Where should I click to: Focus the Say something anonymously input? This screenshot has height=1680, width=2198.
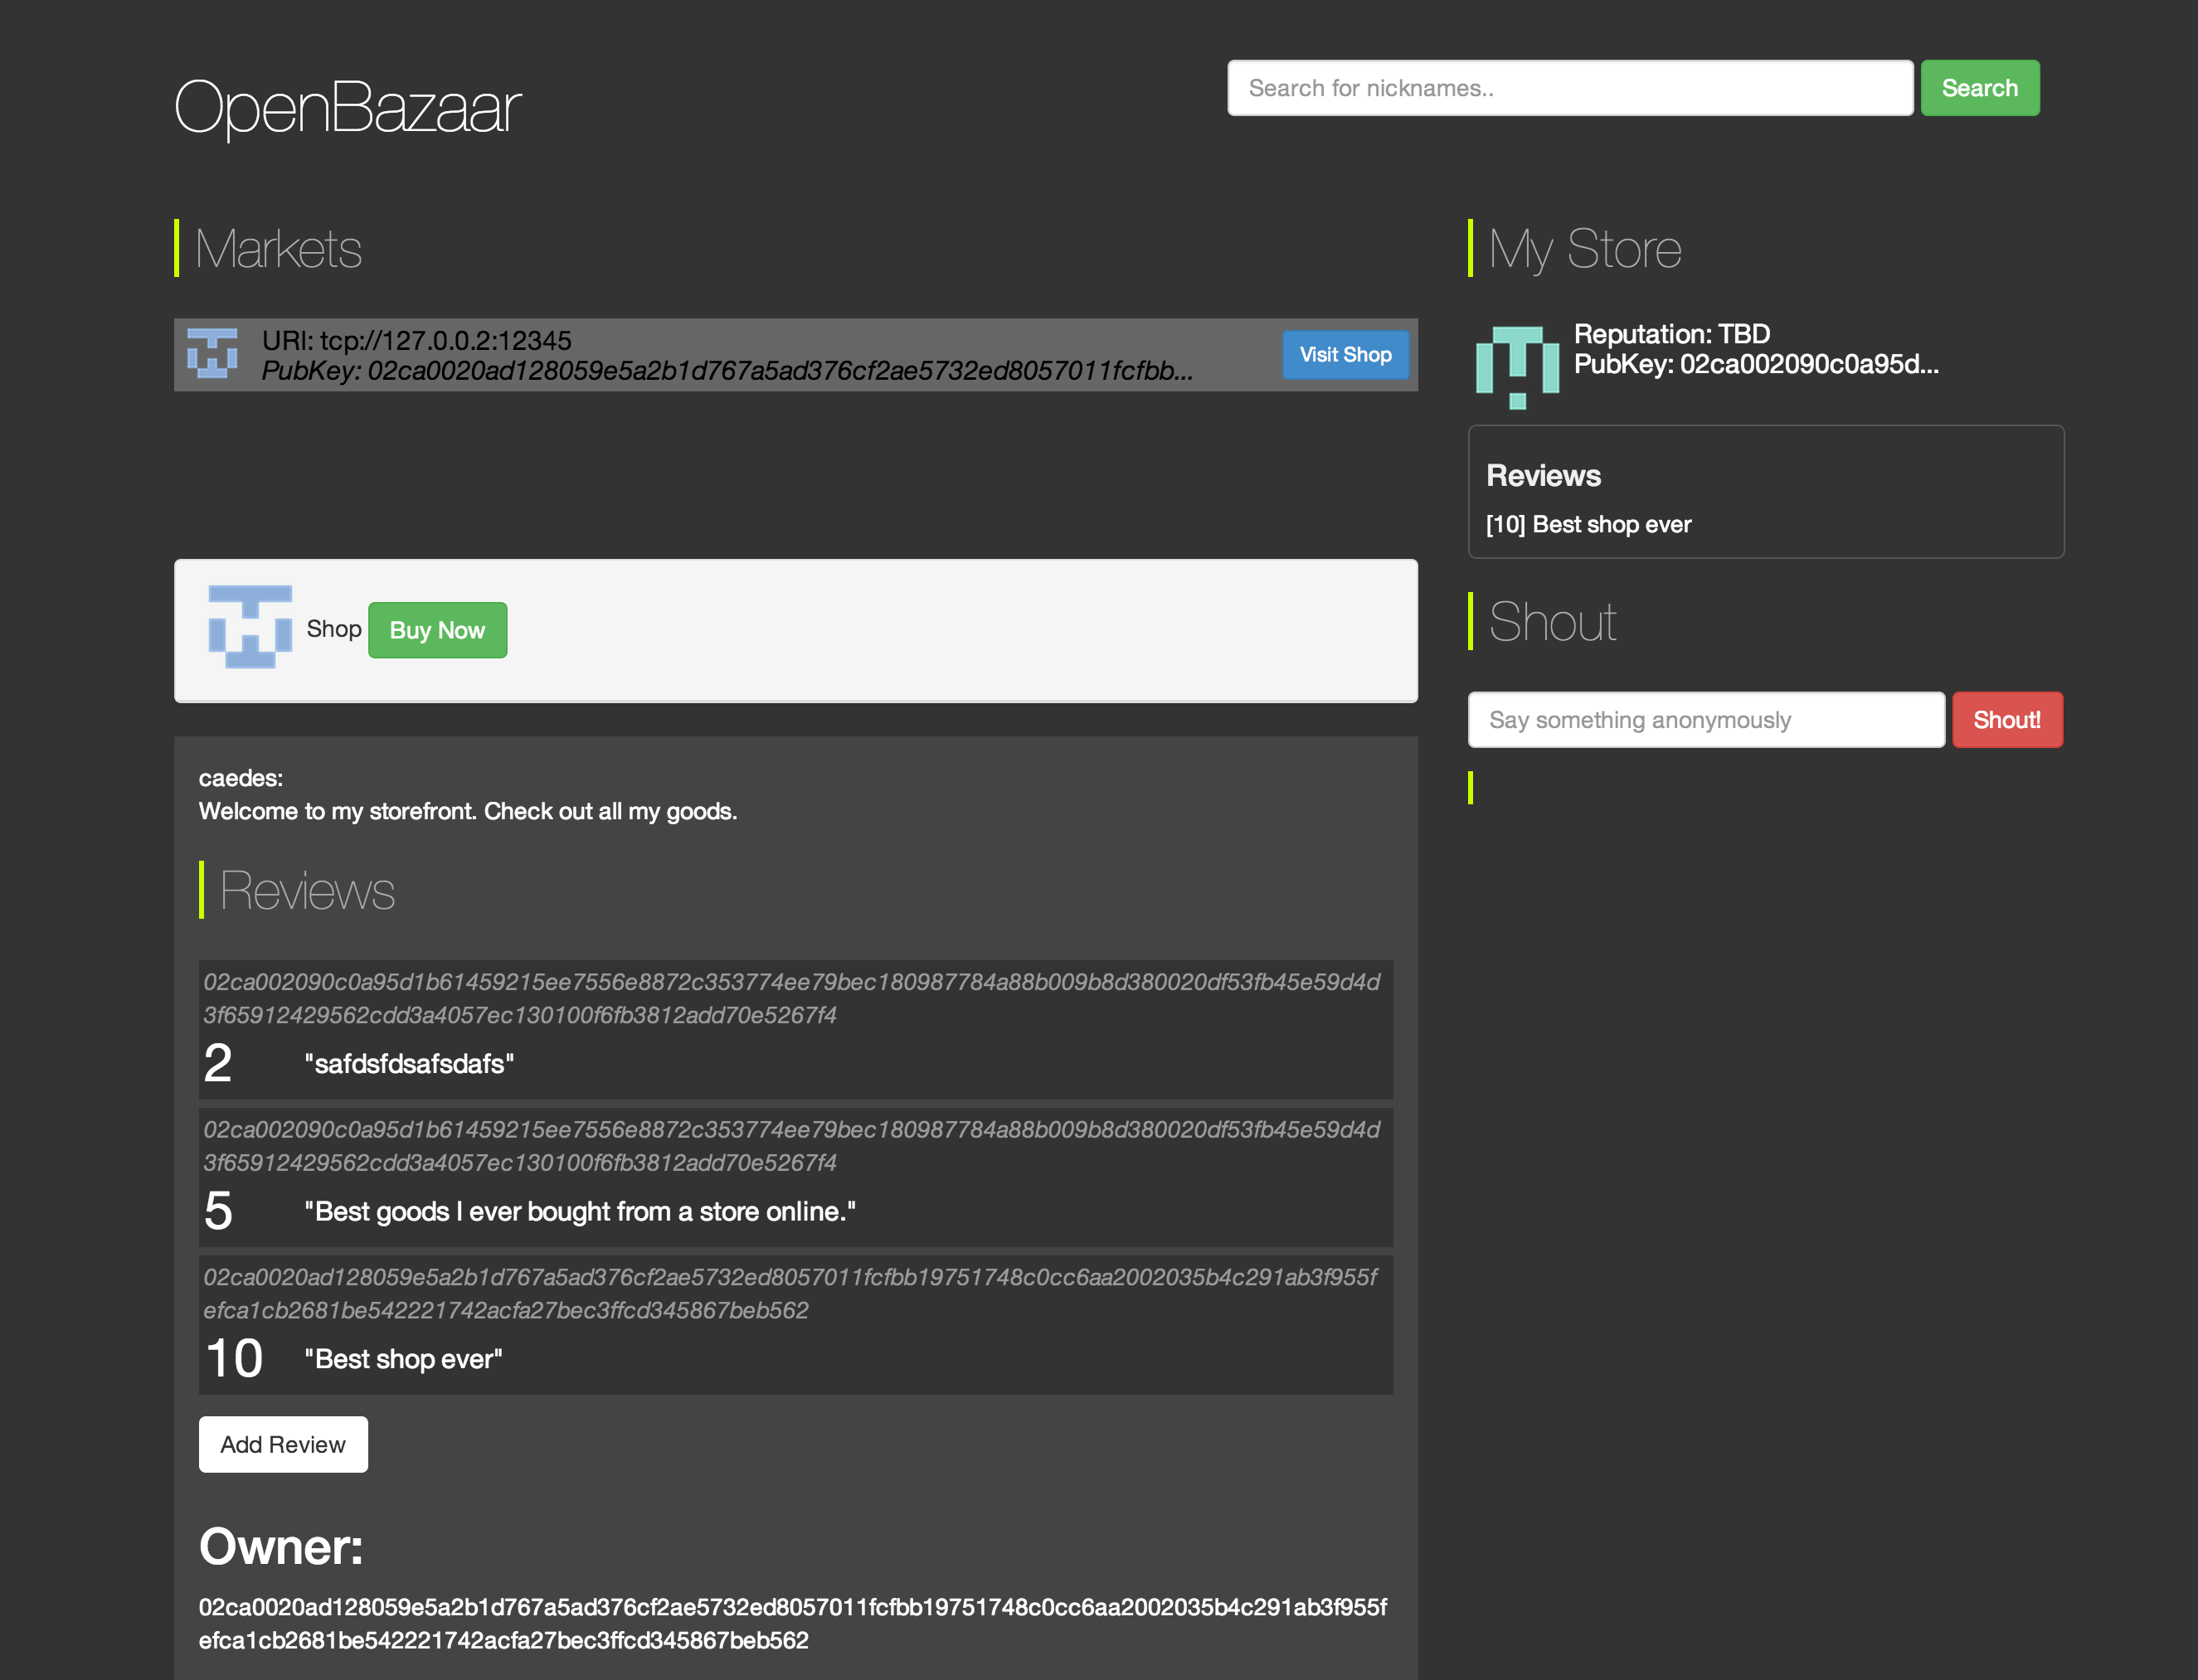click(x=1706, y=720)
